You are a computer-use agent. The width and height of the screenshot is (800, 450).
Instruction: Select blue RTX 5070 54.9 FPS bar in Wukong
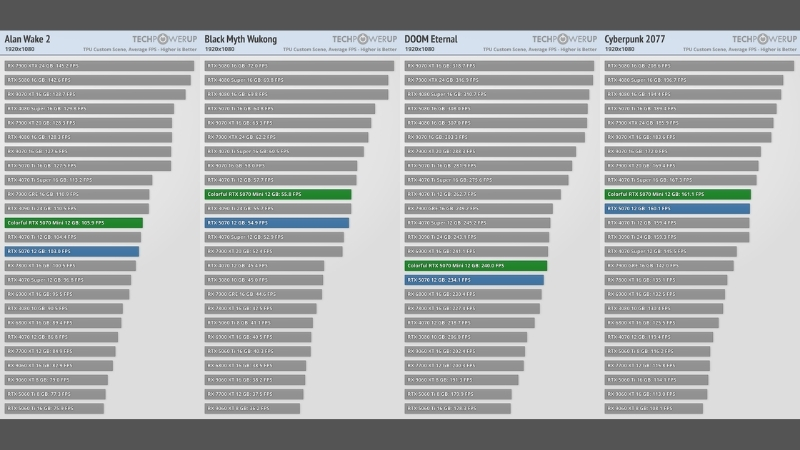pyautogui.click(x=277, y=223)
